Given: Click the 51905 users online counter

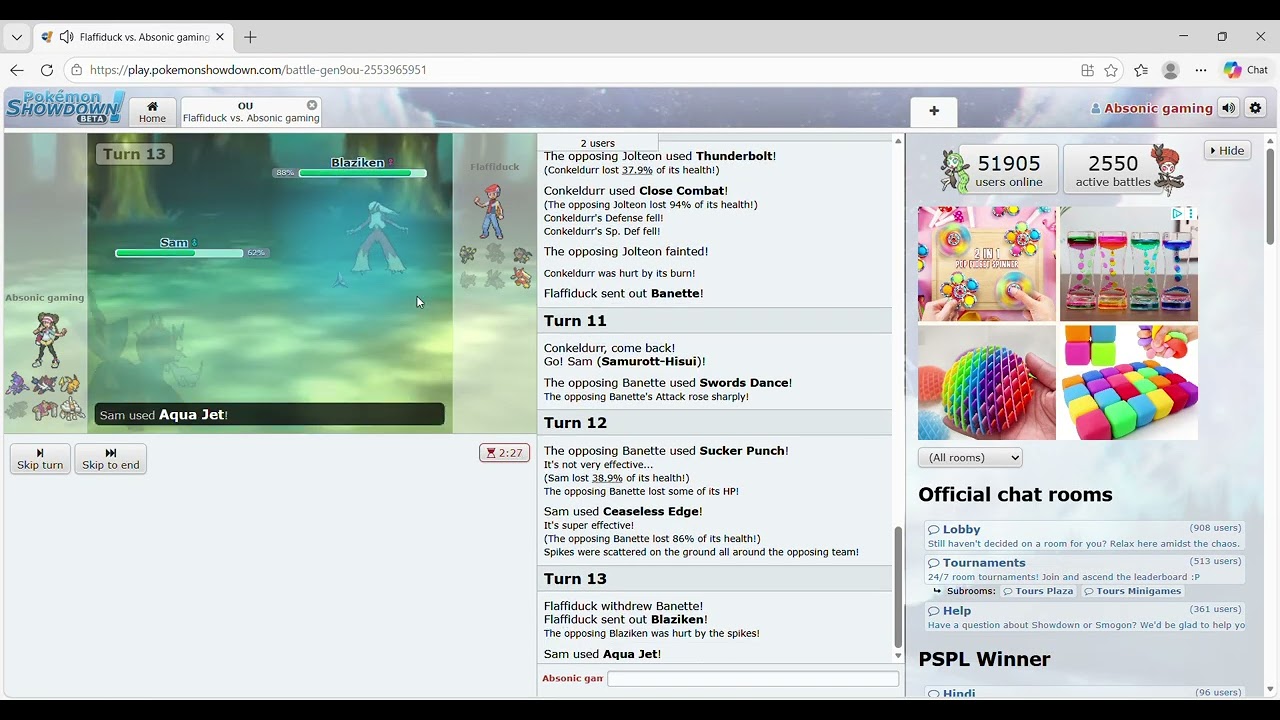Looking at the screenshot, I should click(1008, 169).
